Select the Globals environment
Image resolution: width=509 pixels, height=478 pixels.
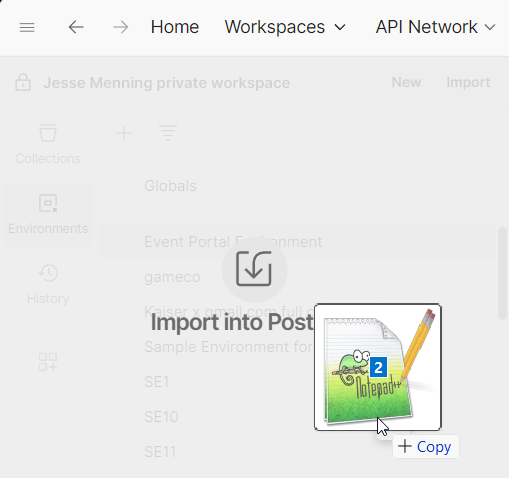point(170,186)
